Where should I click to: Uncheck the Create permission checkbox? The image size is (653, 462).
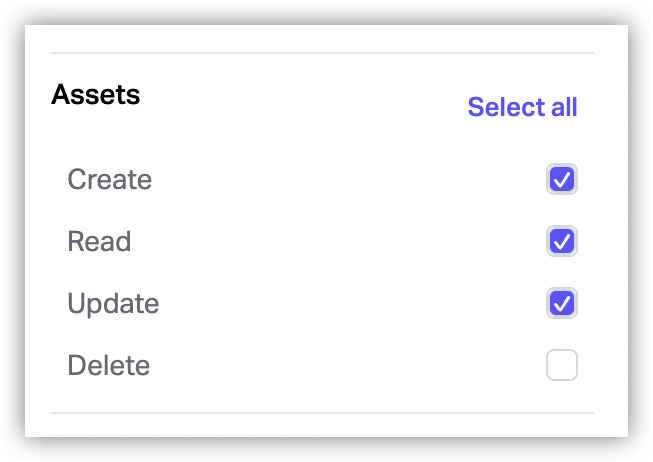click(x=562, y=180)
